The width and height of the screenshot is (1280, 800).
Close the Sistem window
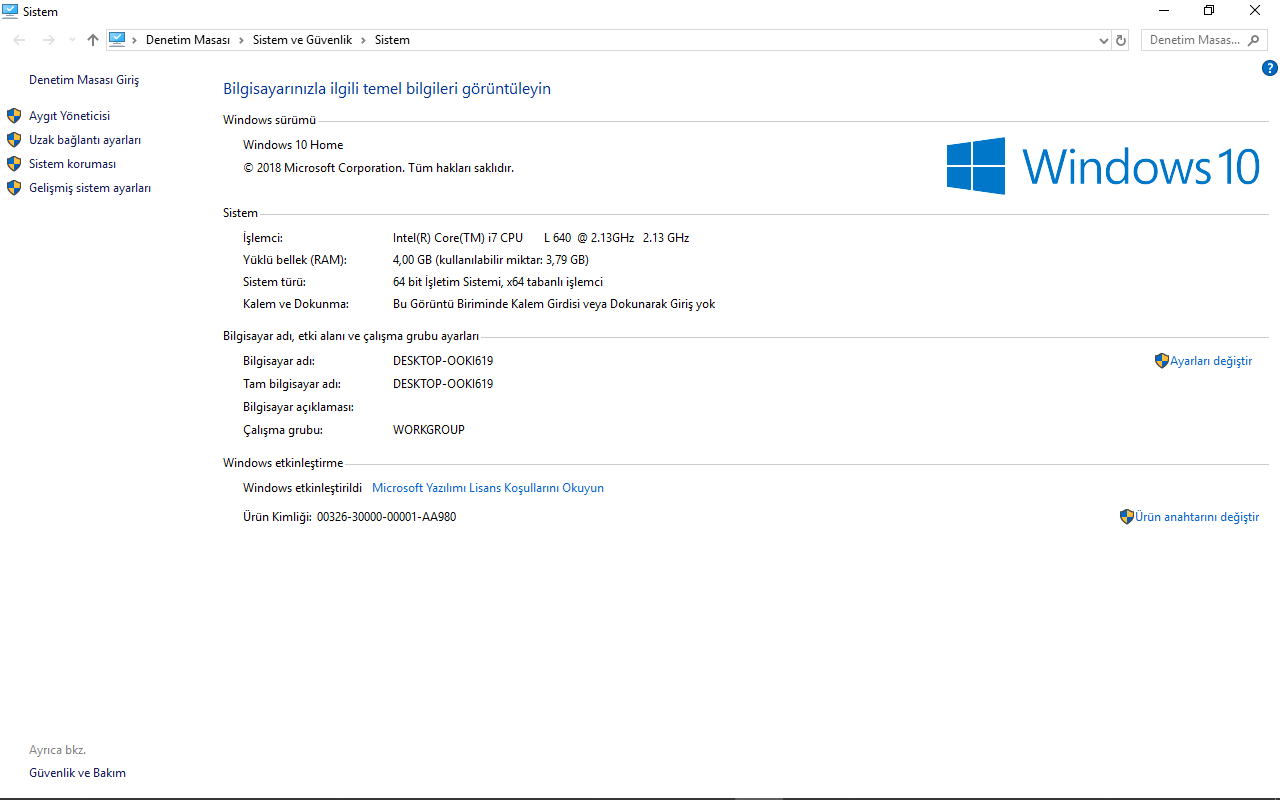[x=1255, y=11]
